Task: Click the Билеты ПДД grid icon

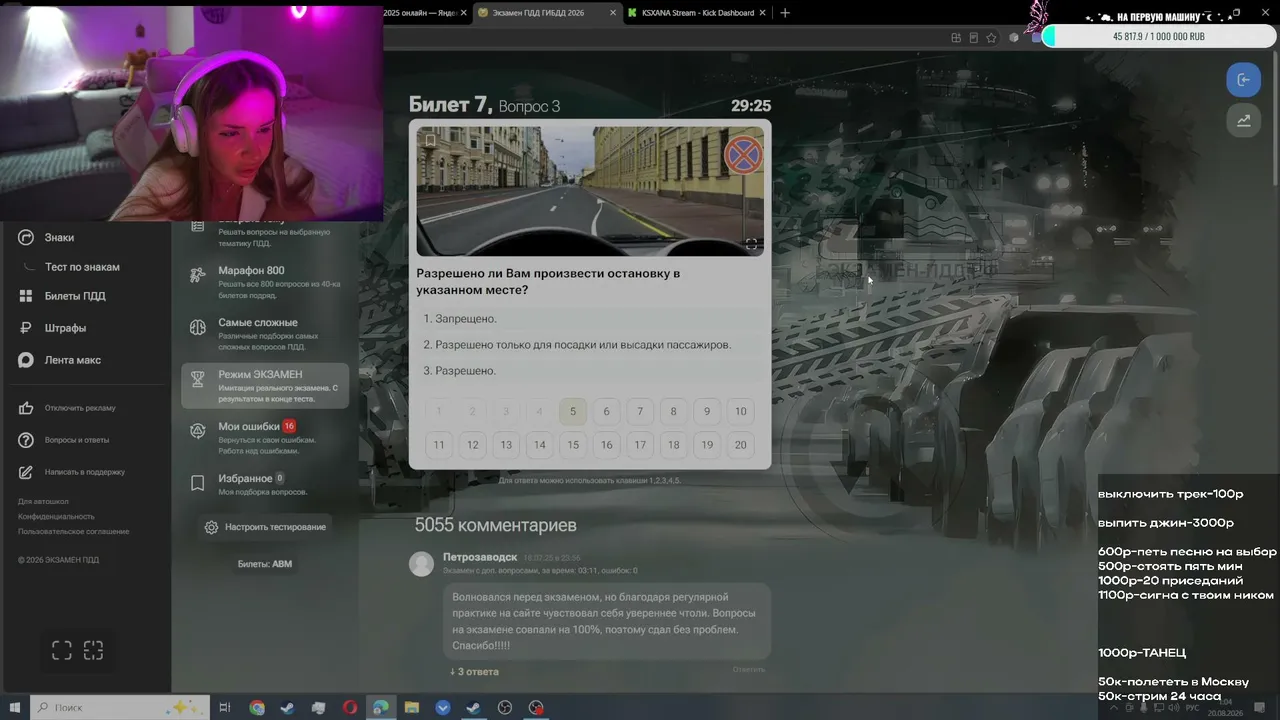Action: pos(26,296)
